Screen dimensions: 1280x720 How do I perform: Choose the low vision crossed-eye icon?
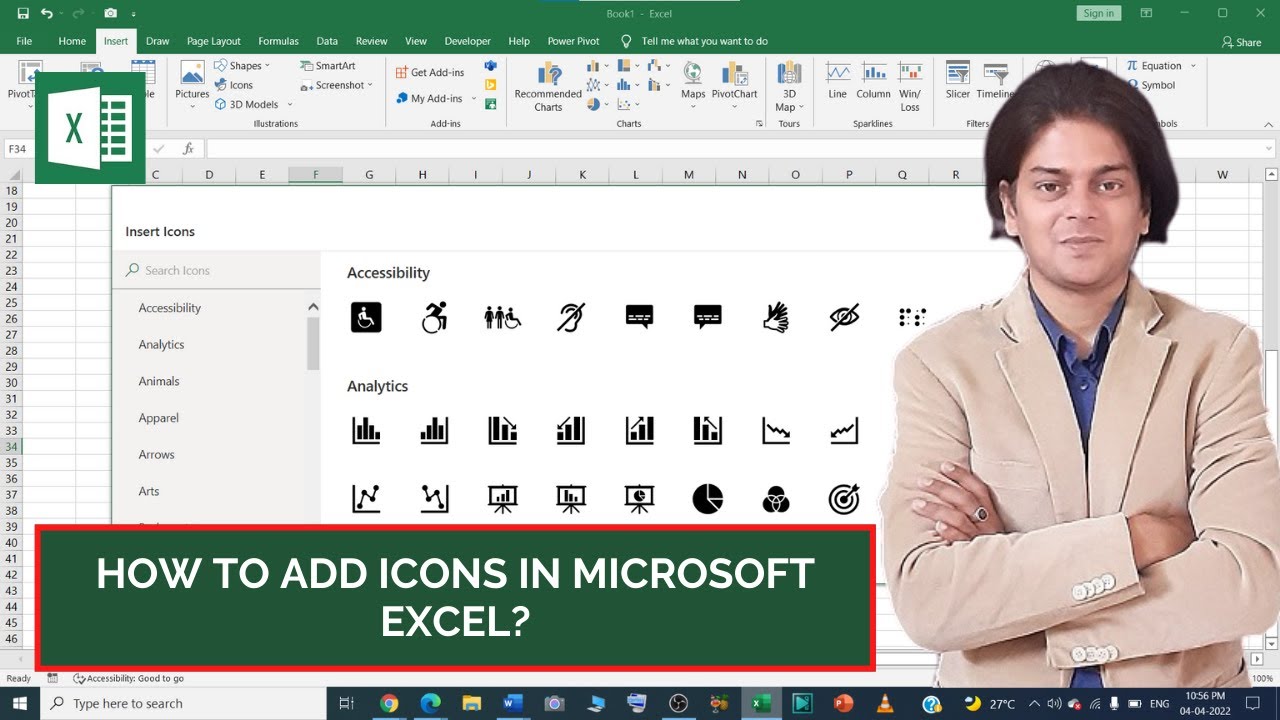pyautogui.click(x=844, y=317)
